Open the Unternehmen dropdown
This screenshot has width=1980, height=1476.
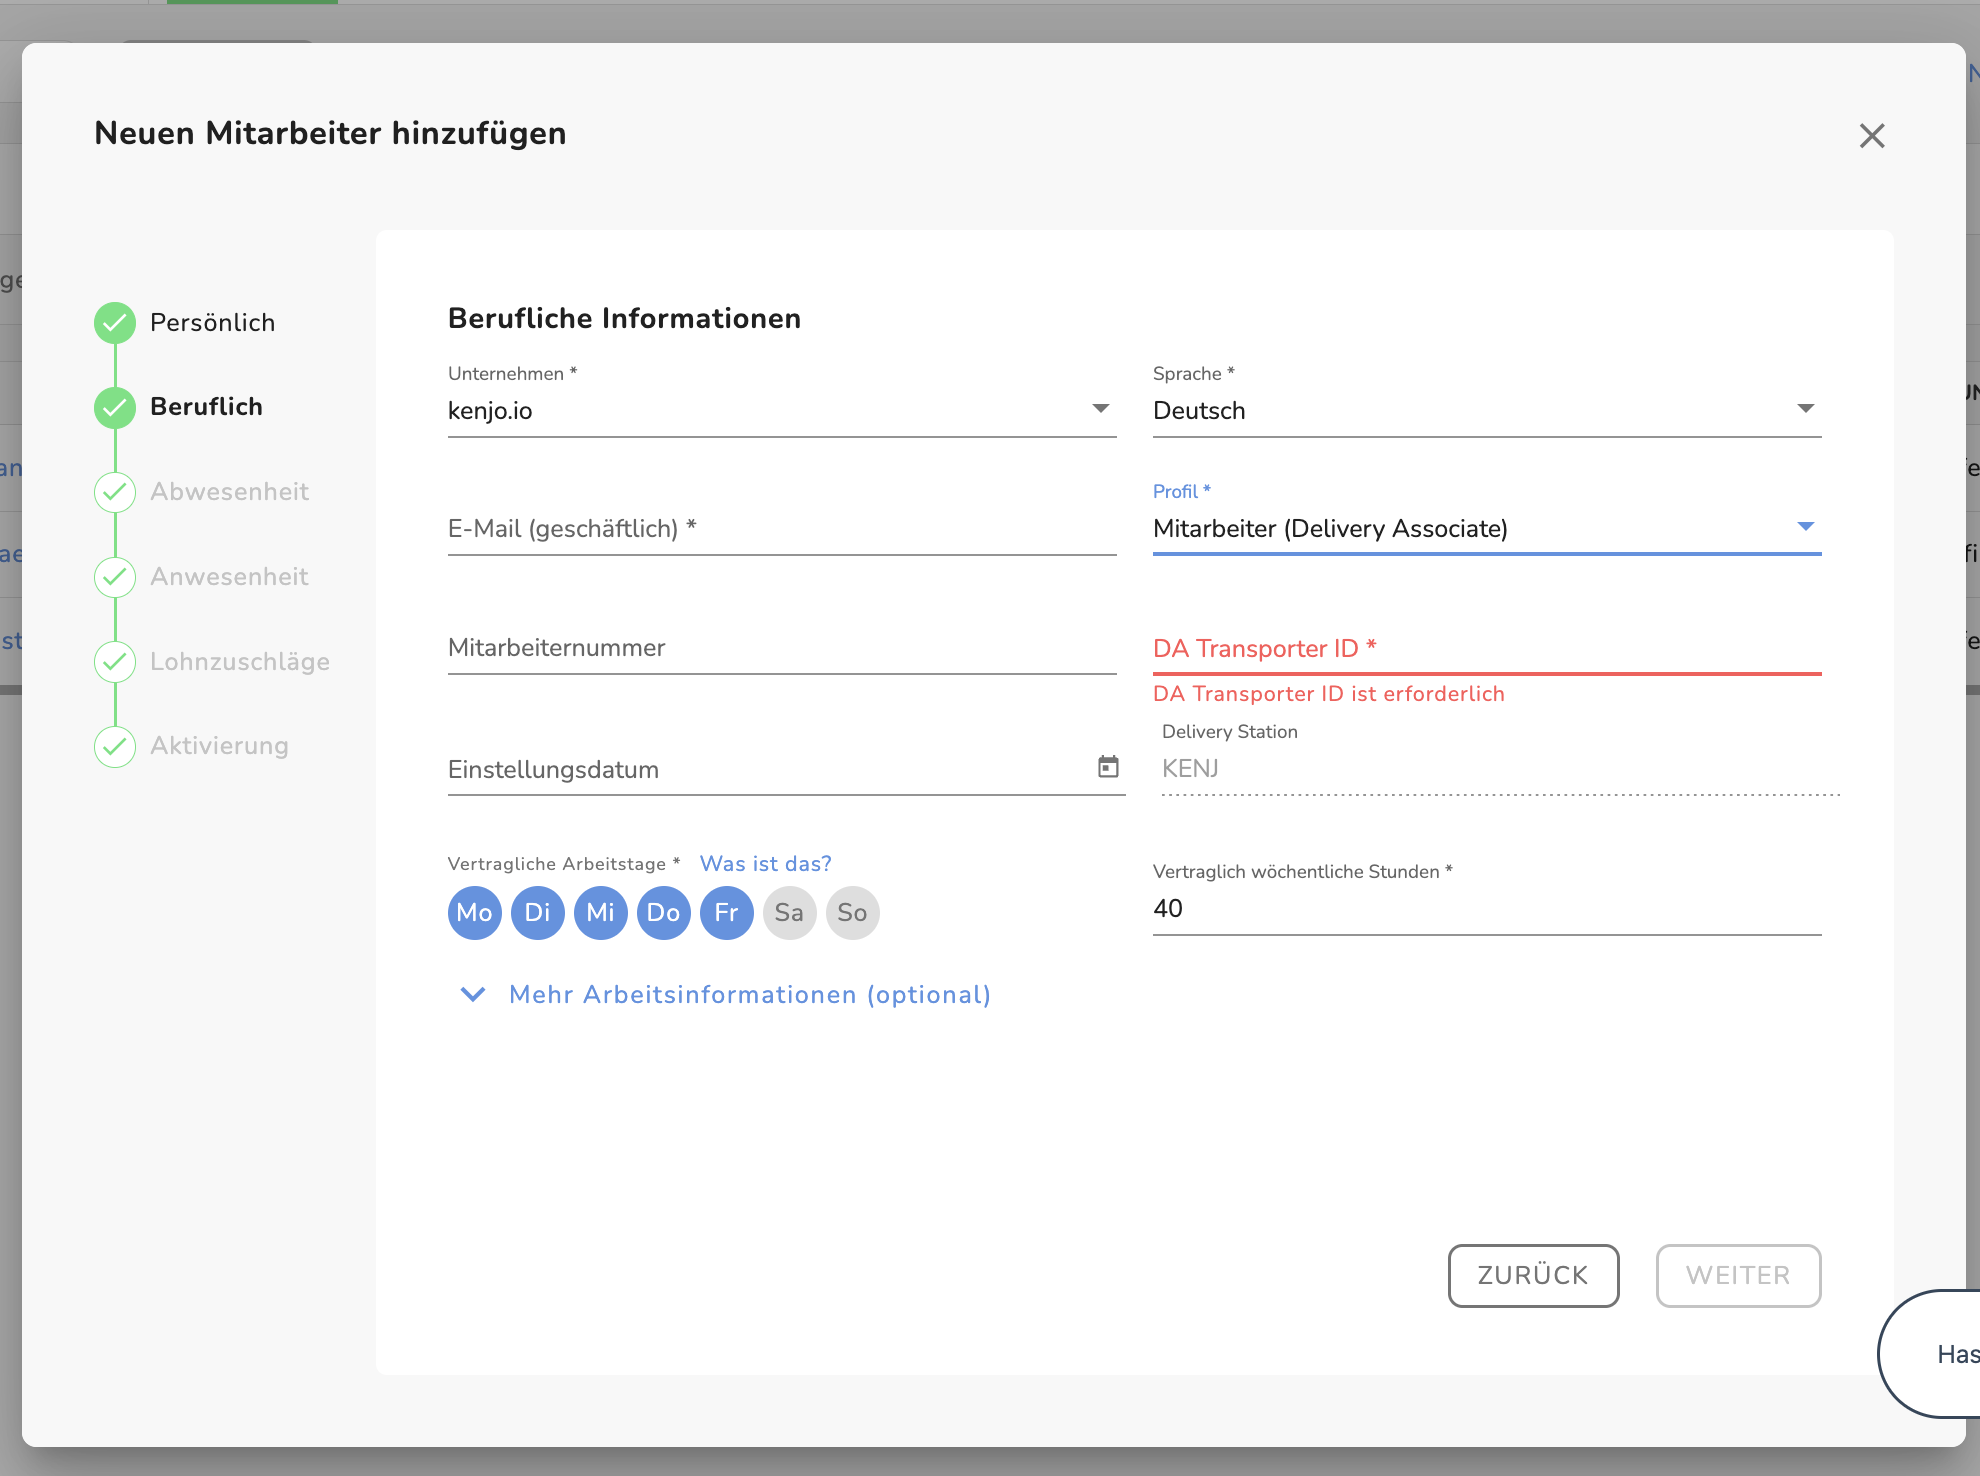point(781,411)
